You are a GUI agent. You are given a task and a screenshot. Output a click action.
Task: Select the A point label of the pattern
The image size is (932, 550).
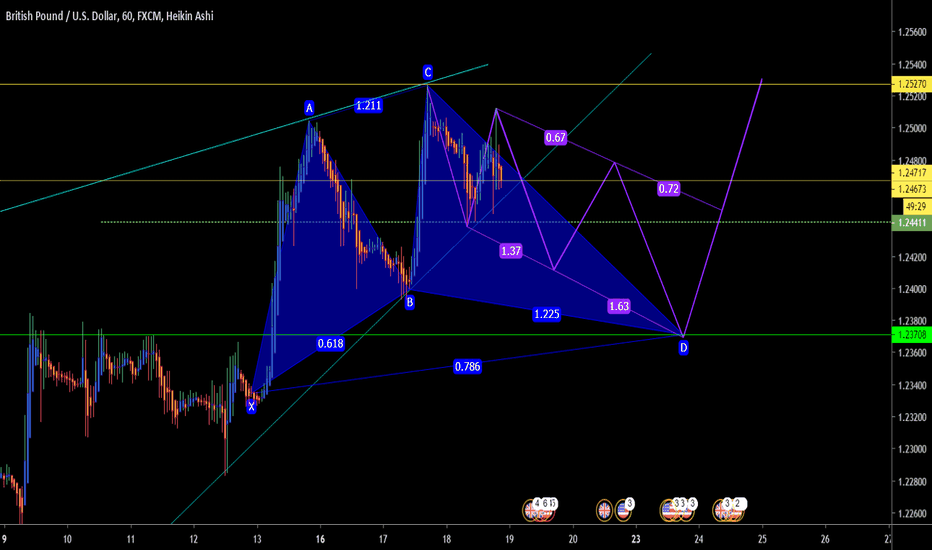point(309,108)
